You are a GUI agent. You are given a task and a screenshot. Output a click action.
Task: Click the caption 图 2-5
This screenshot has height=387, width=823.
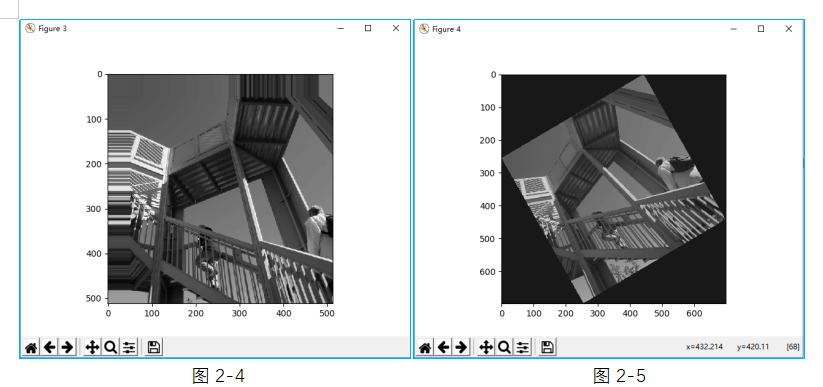(x=619, y=375)
